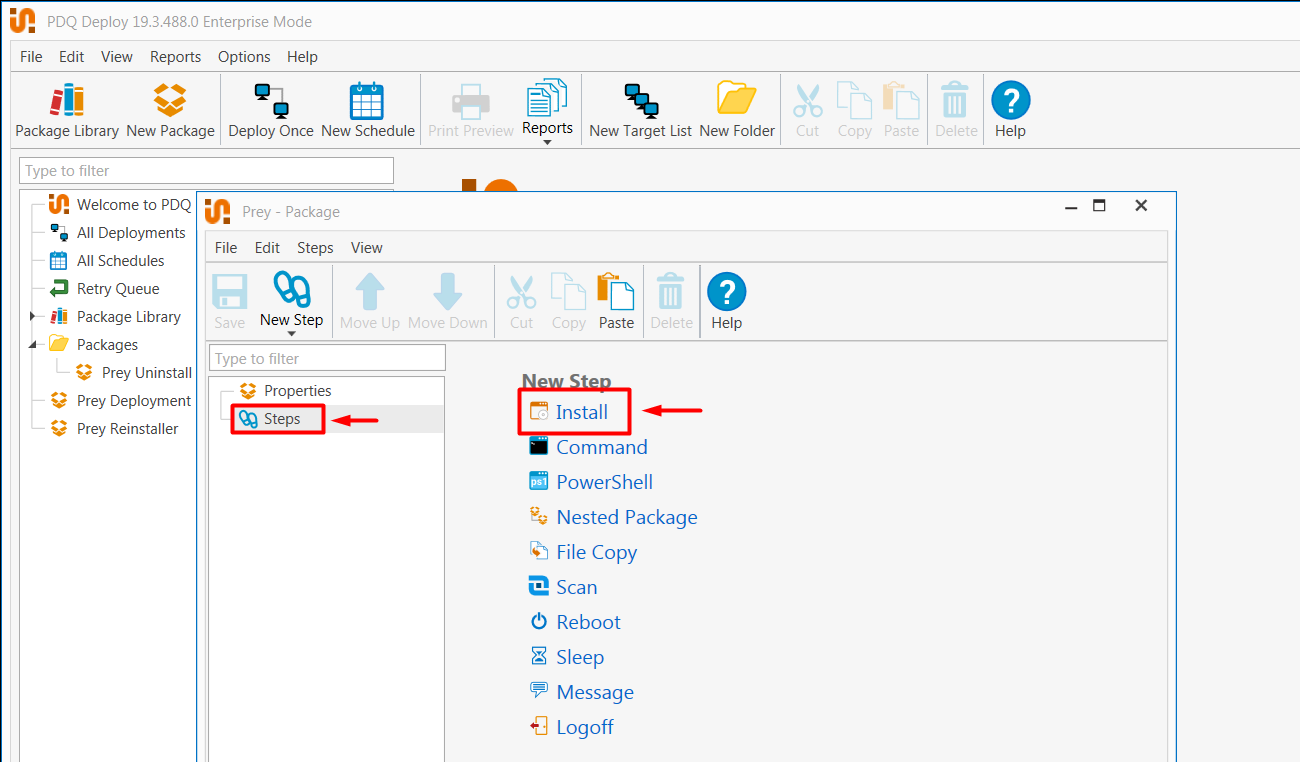This screenshot has width=1300, height=762.
Task: Open the Steps menu in package window
Action: (315, 248)
